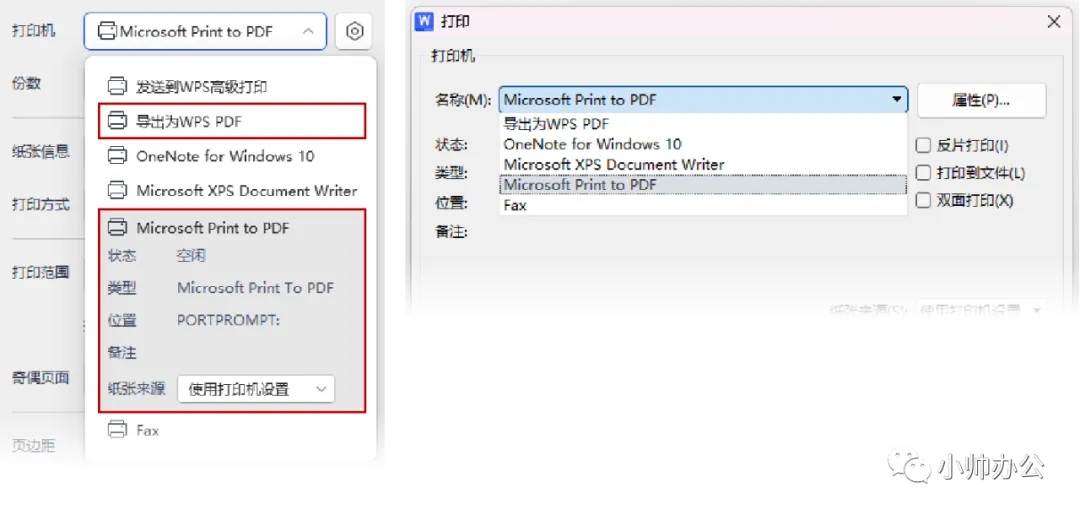Enable the 打印到文件(L) checkbox
1080x515 pixels.
(x=922, y=173)
